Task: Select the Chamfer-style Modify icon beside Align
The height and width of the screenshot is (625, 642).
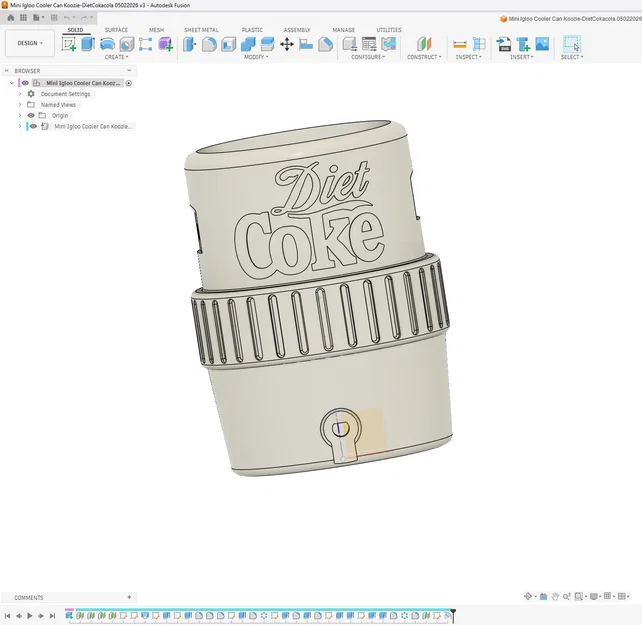Action: [325, 44]
